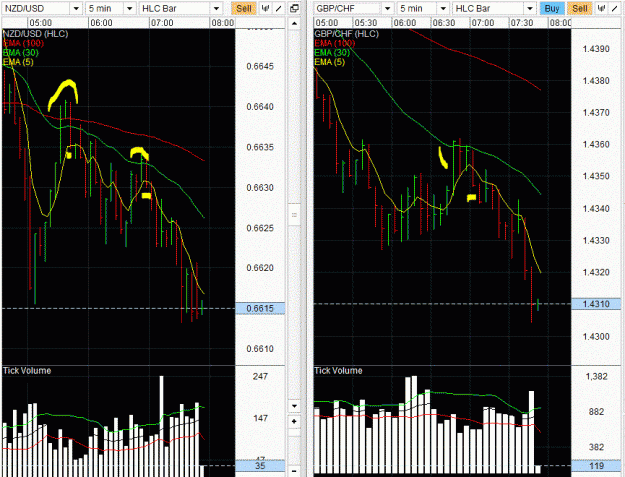Viewport: 625px width, 477px height.
Task: Click the minus zoom-out button beside the NZD/USD chart
Action: (294, 471)
